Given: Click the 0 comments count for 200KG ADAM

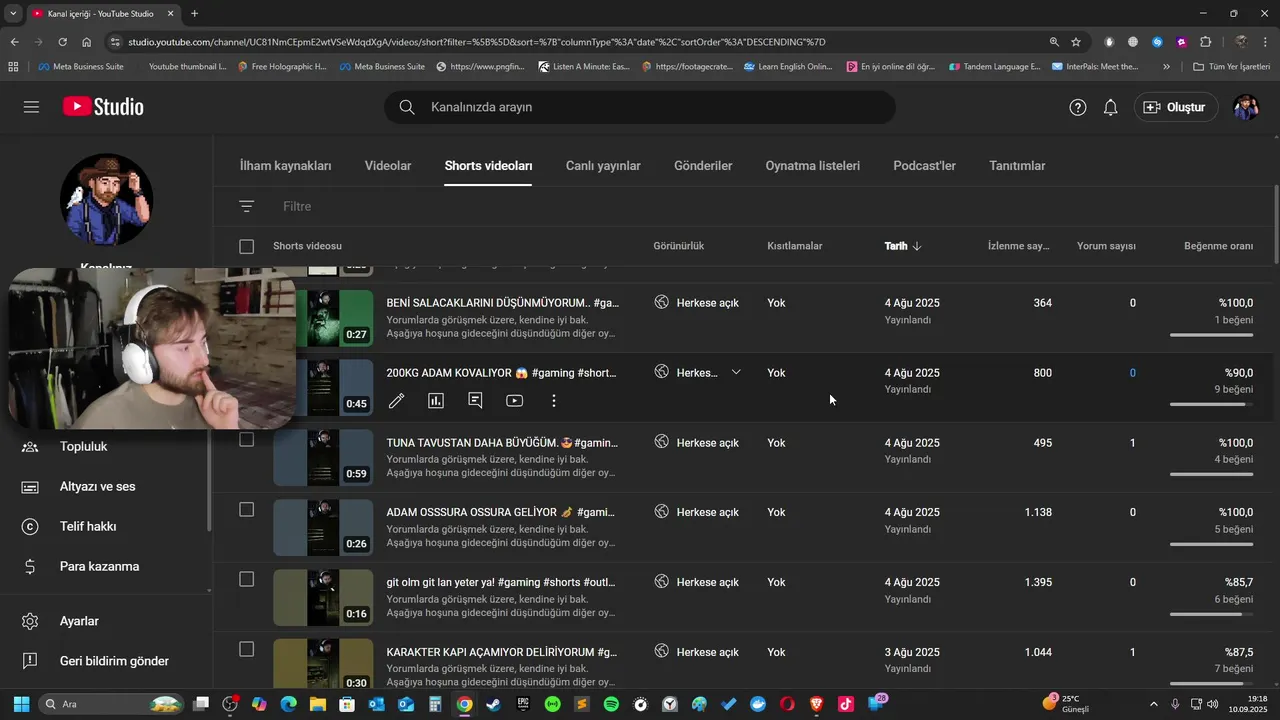Looking at the screenshot, I should (x=1132, y=373).
